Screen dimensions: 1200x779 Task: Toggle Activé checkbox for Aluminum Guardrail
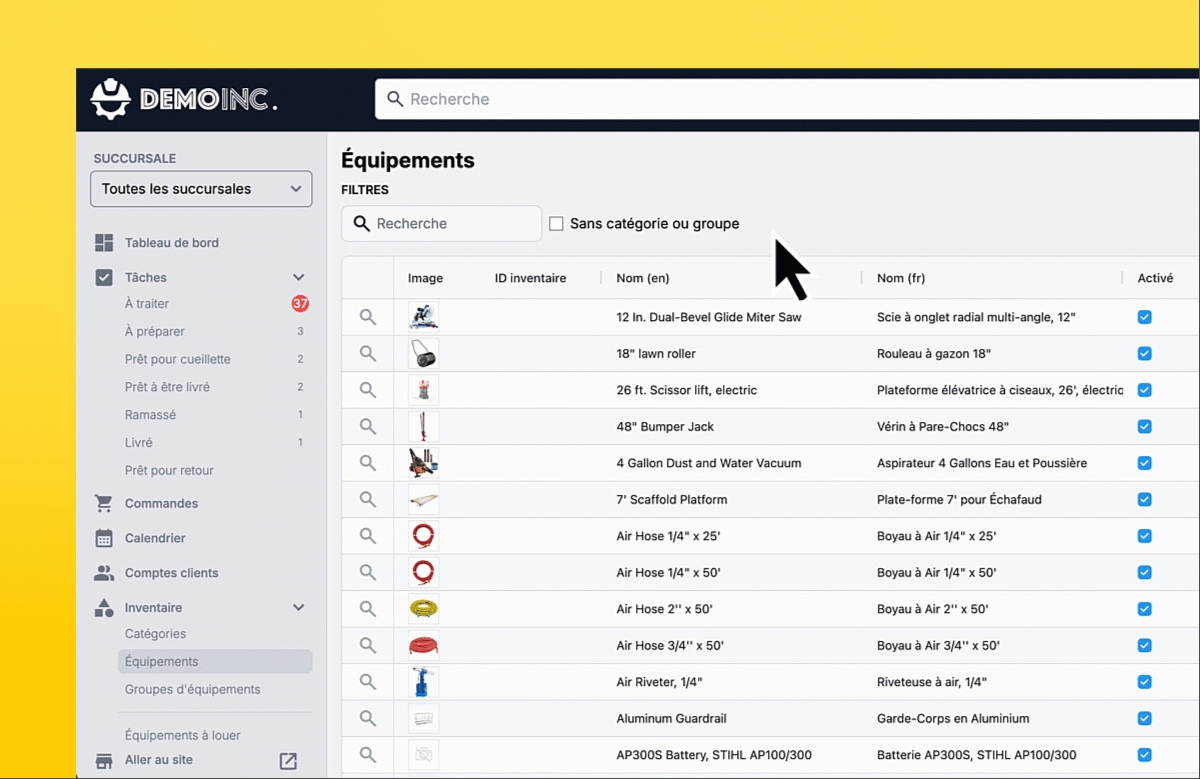click(1145, 718)
